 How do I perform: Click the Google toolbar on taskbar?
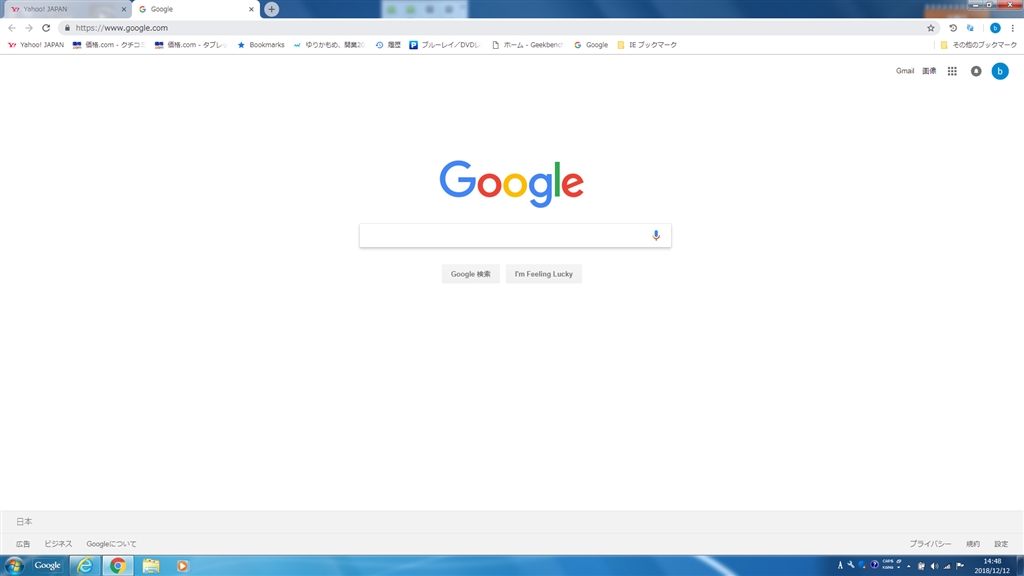[x=47, y=566]
